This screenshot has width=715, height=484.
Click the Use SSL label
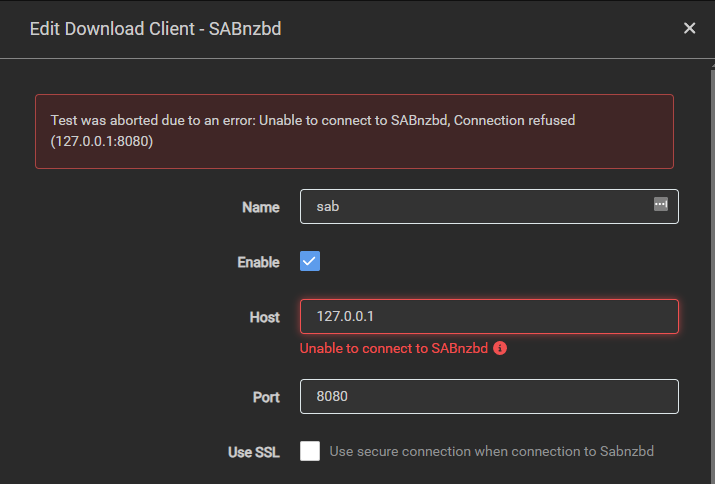254,453
